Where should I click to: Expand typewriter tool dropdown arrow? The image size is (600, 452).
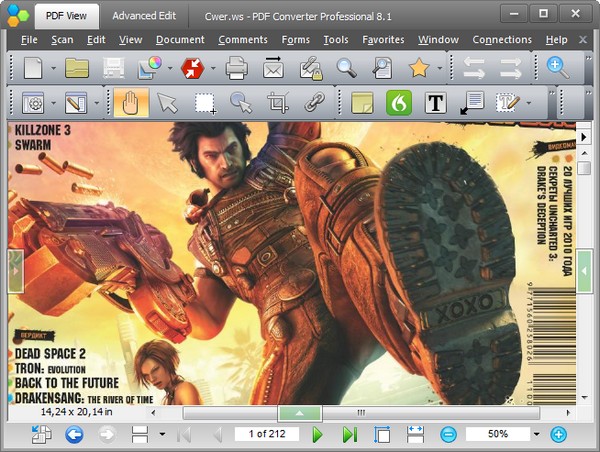tap(529, 103)
